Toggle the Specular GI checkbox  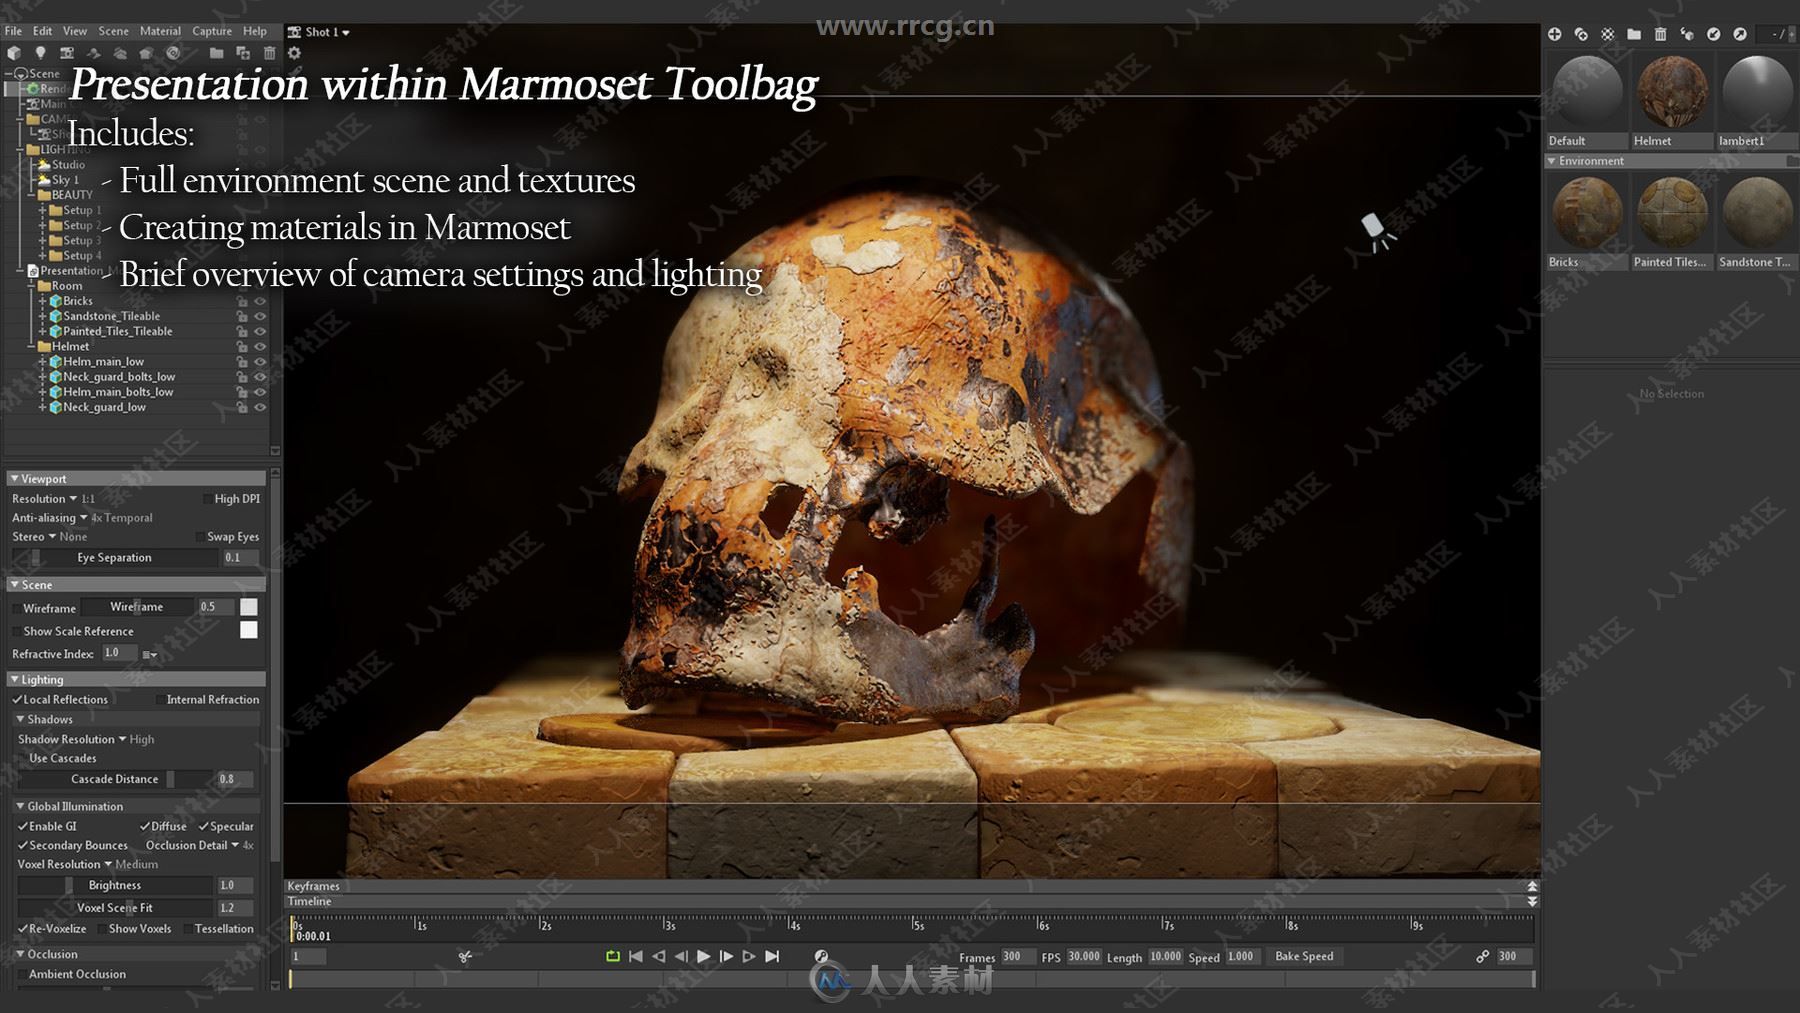pos(204,827)
